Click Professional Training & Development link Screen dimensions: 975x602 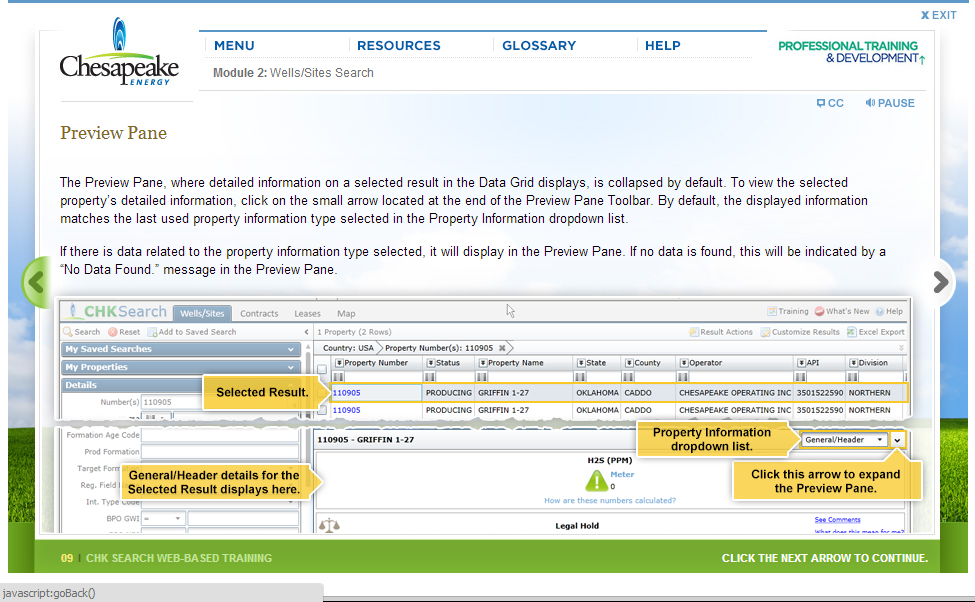[x=851, y=52]
